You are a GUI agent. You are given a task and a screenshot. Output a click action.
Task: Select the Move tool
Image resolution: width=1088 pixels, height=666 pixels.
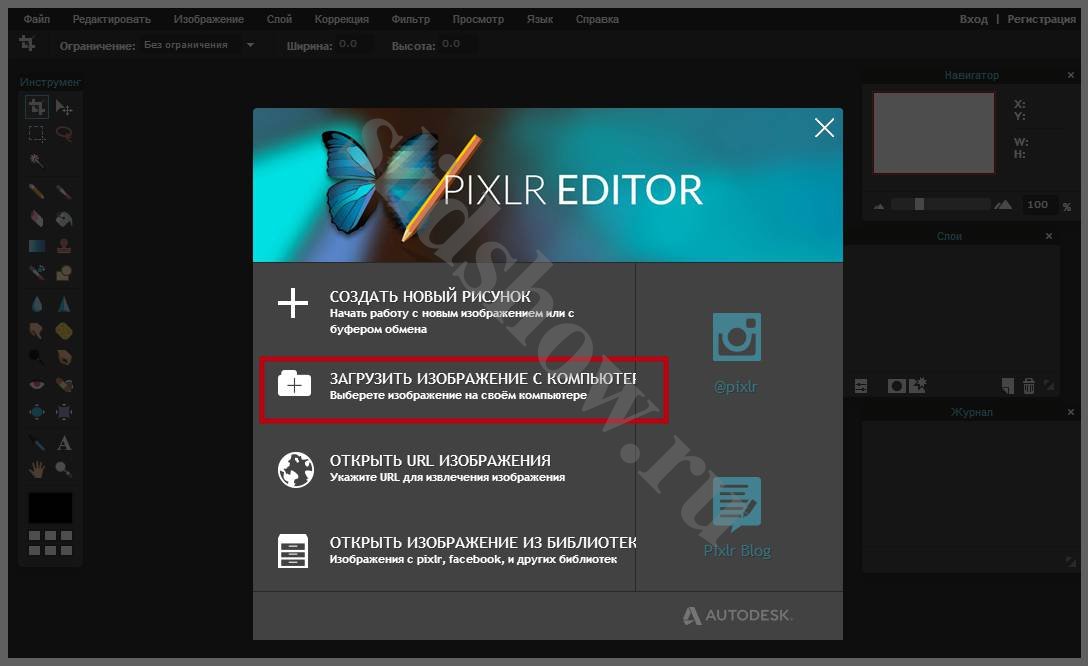(x=64, y=107)
